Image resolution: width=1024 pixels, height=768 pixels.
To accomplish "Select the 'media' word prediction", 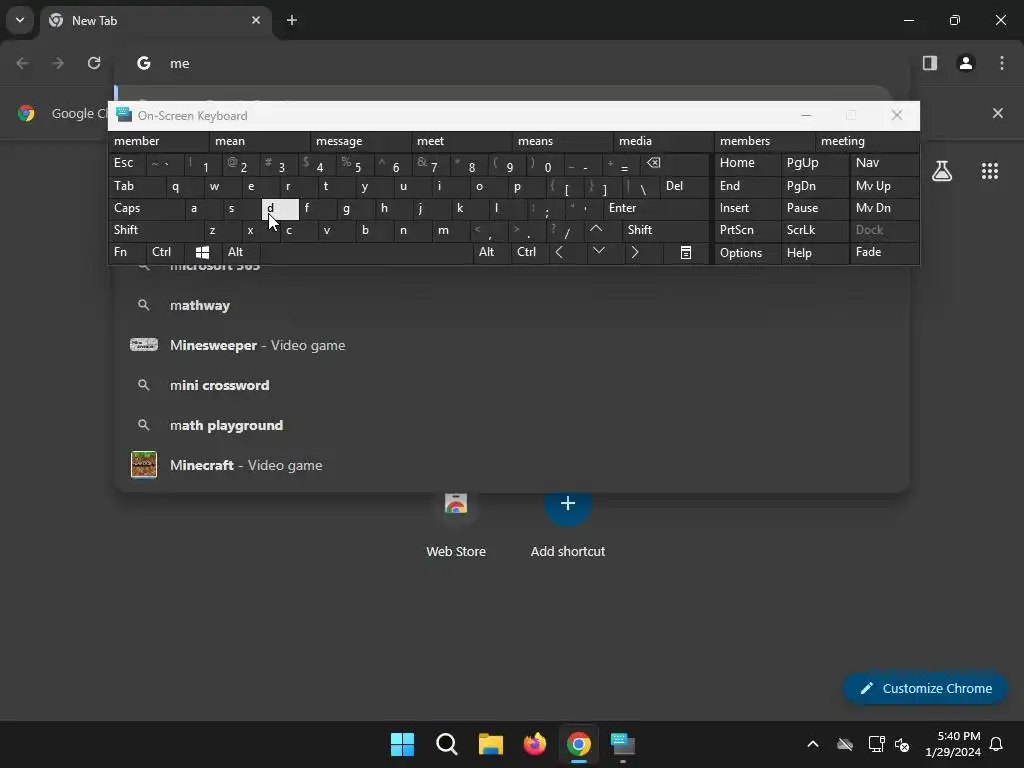I will click(x=664, y=141).
